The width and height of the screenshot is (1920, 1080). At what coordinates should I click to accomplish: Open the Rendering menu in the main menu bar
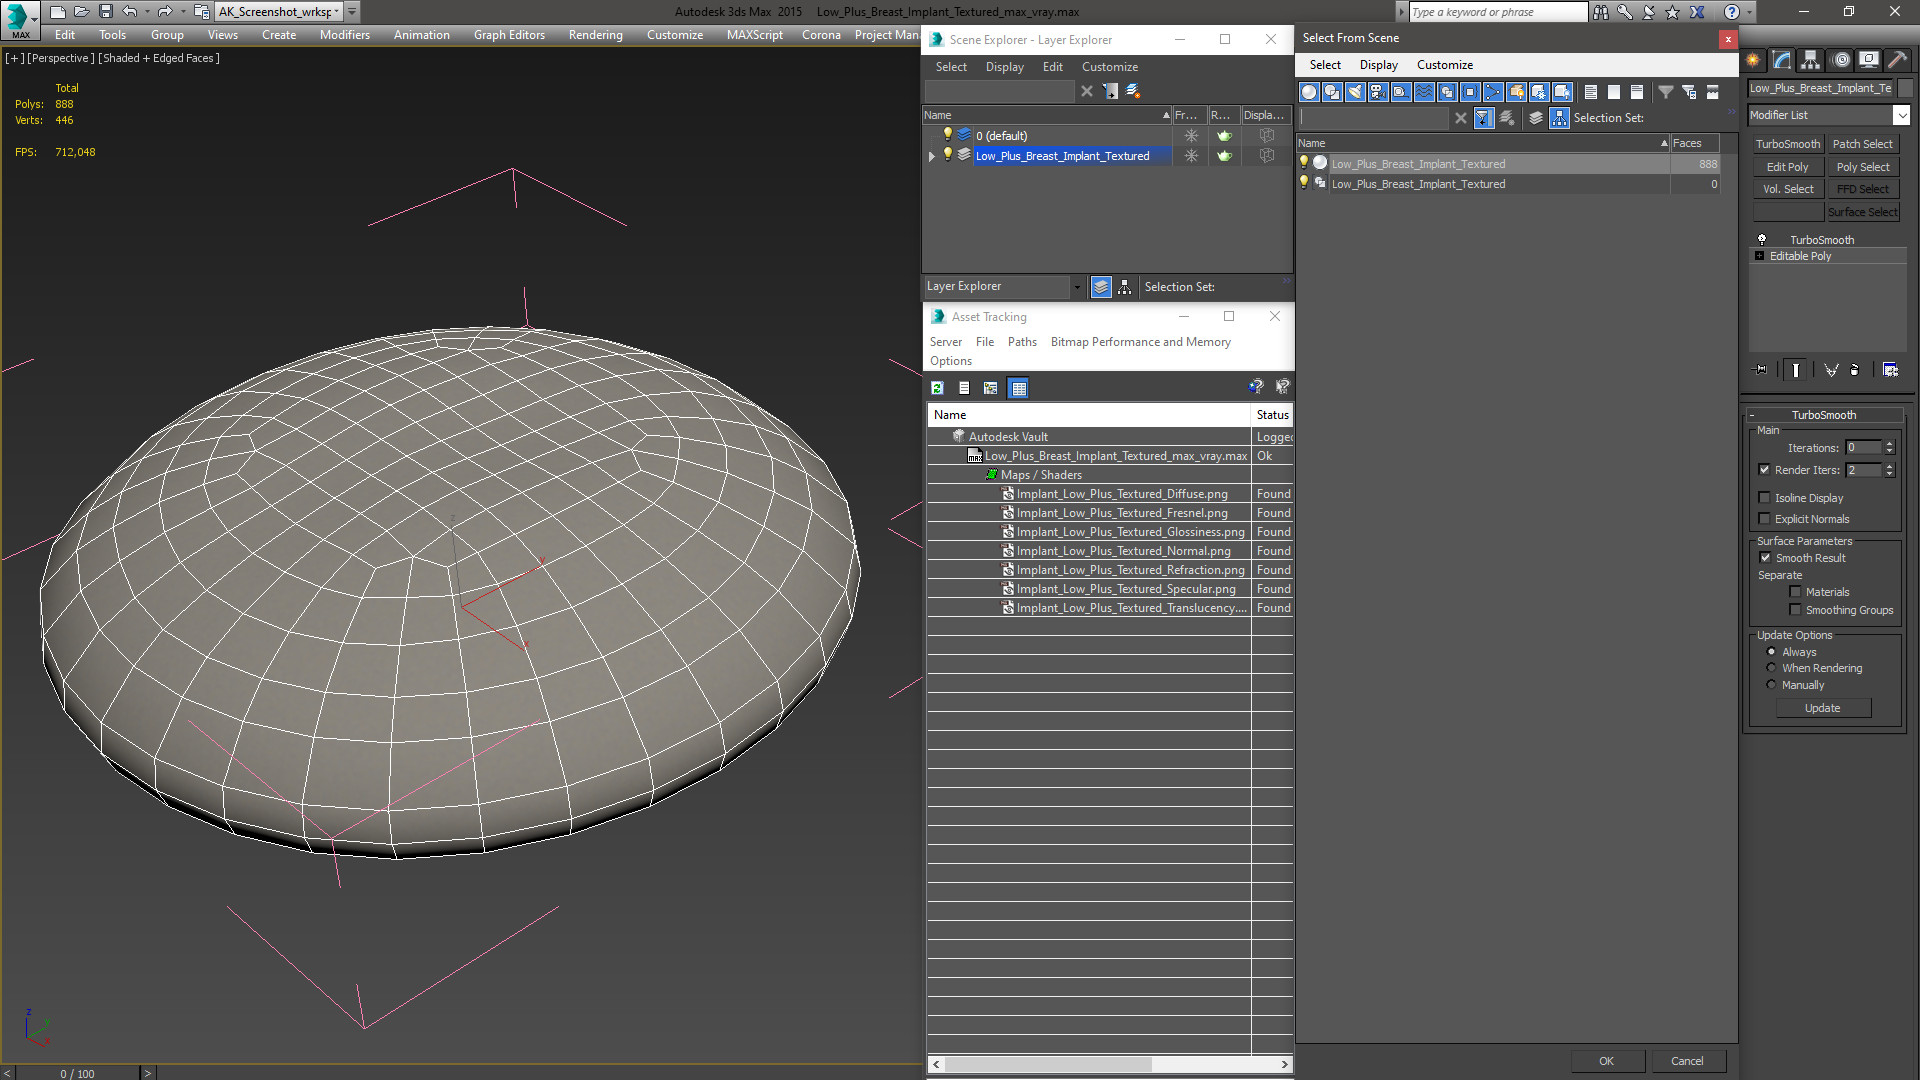(x=595, y=35)
